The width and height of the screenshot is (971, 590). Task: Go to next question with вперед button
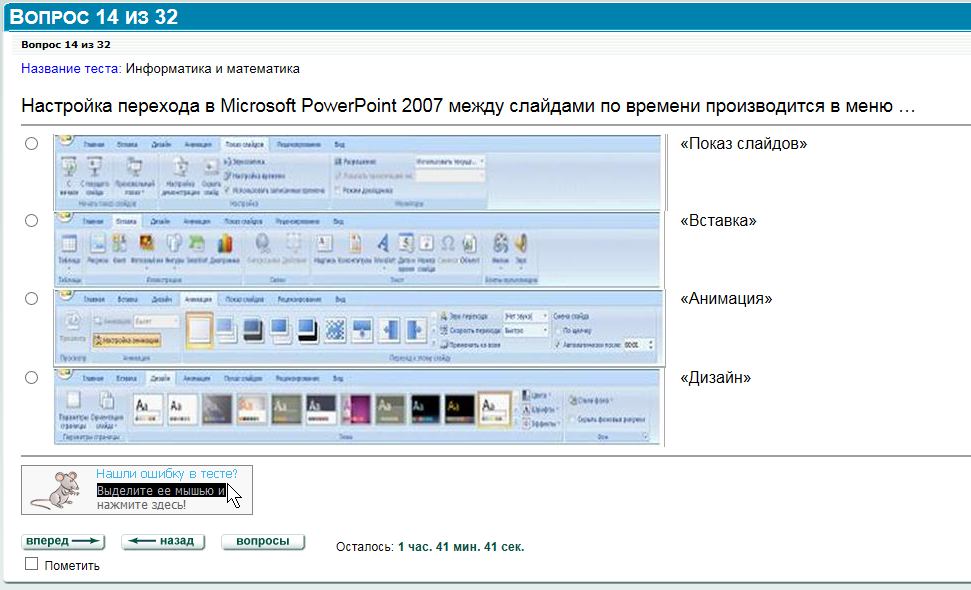[x=63, y=541]
